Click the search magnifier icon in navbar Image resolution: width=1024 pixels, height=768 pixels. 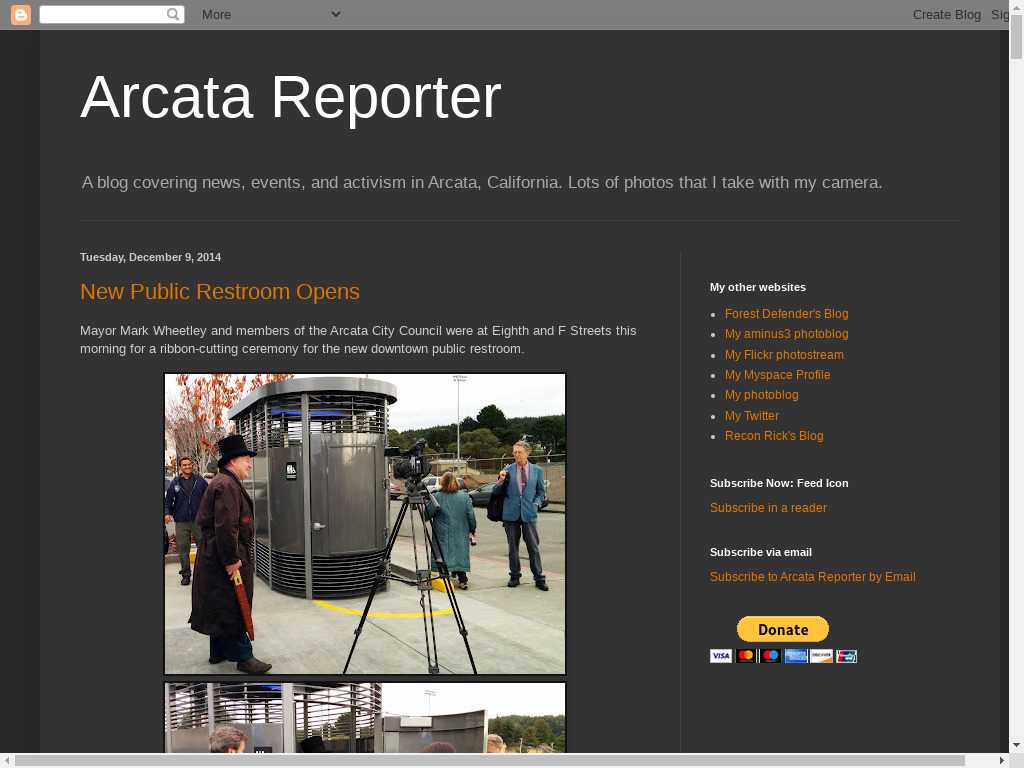173,14
